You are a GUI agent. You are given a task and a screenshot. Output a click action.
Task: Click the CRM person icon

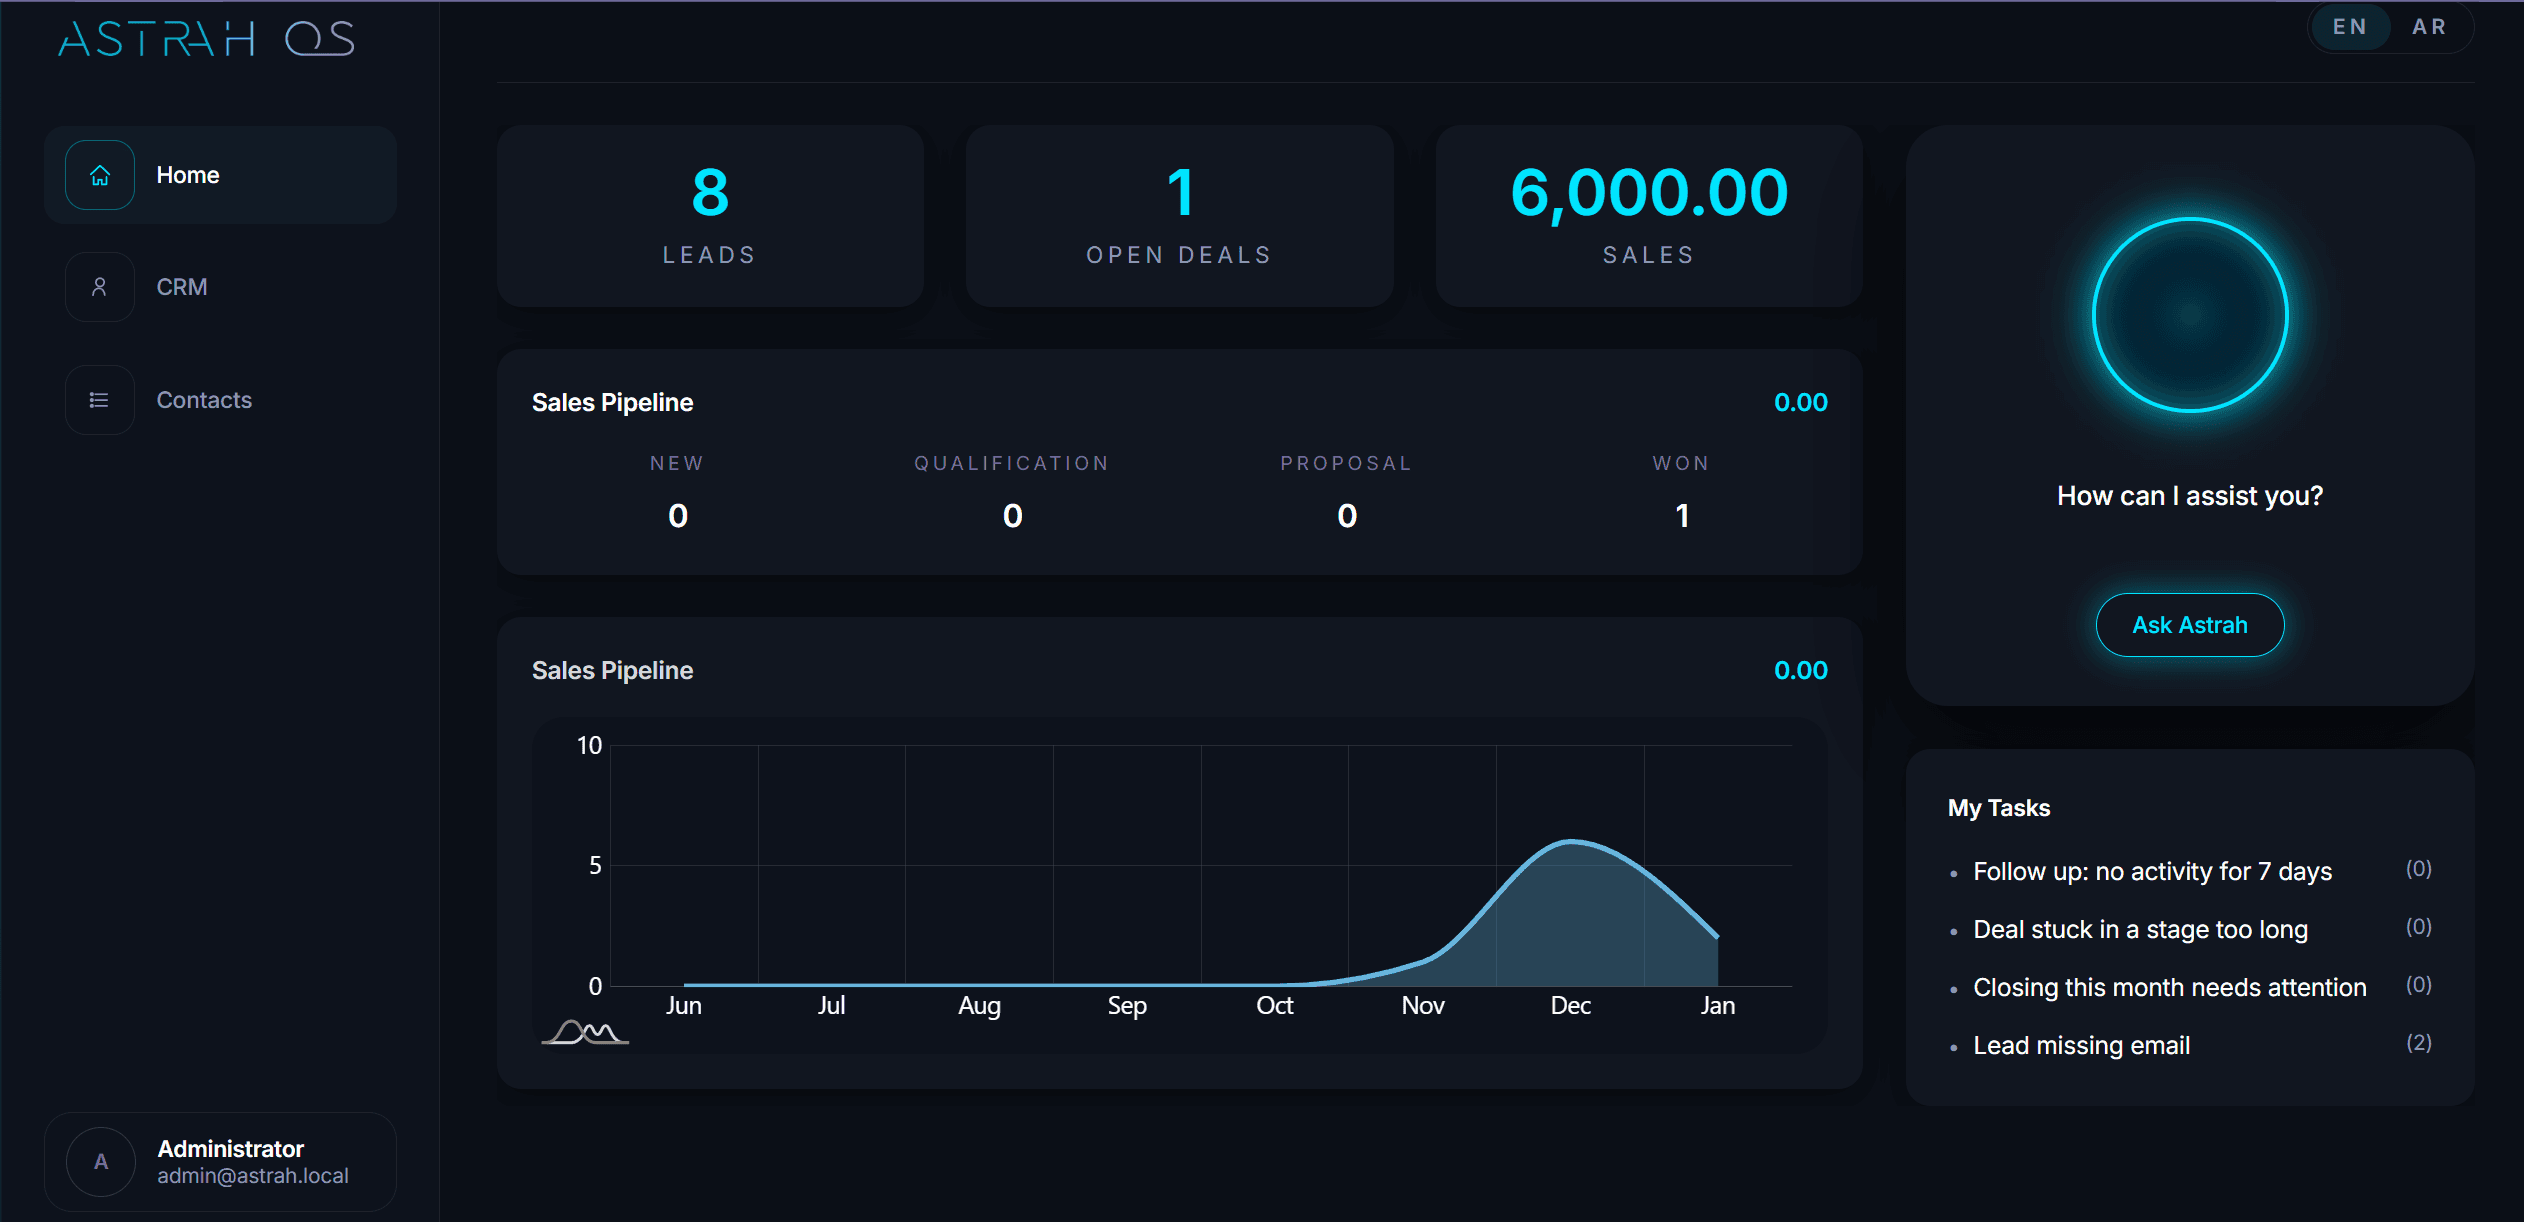pyautogui.click(x=100, y=287)
